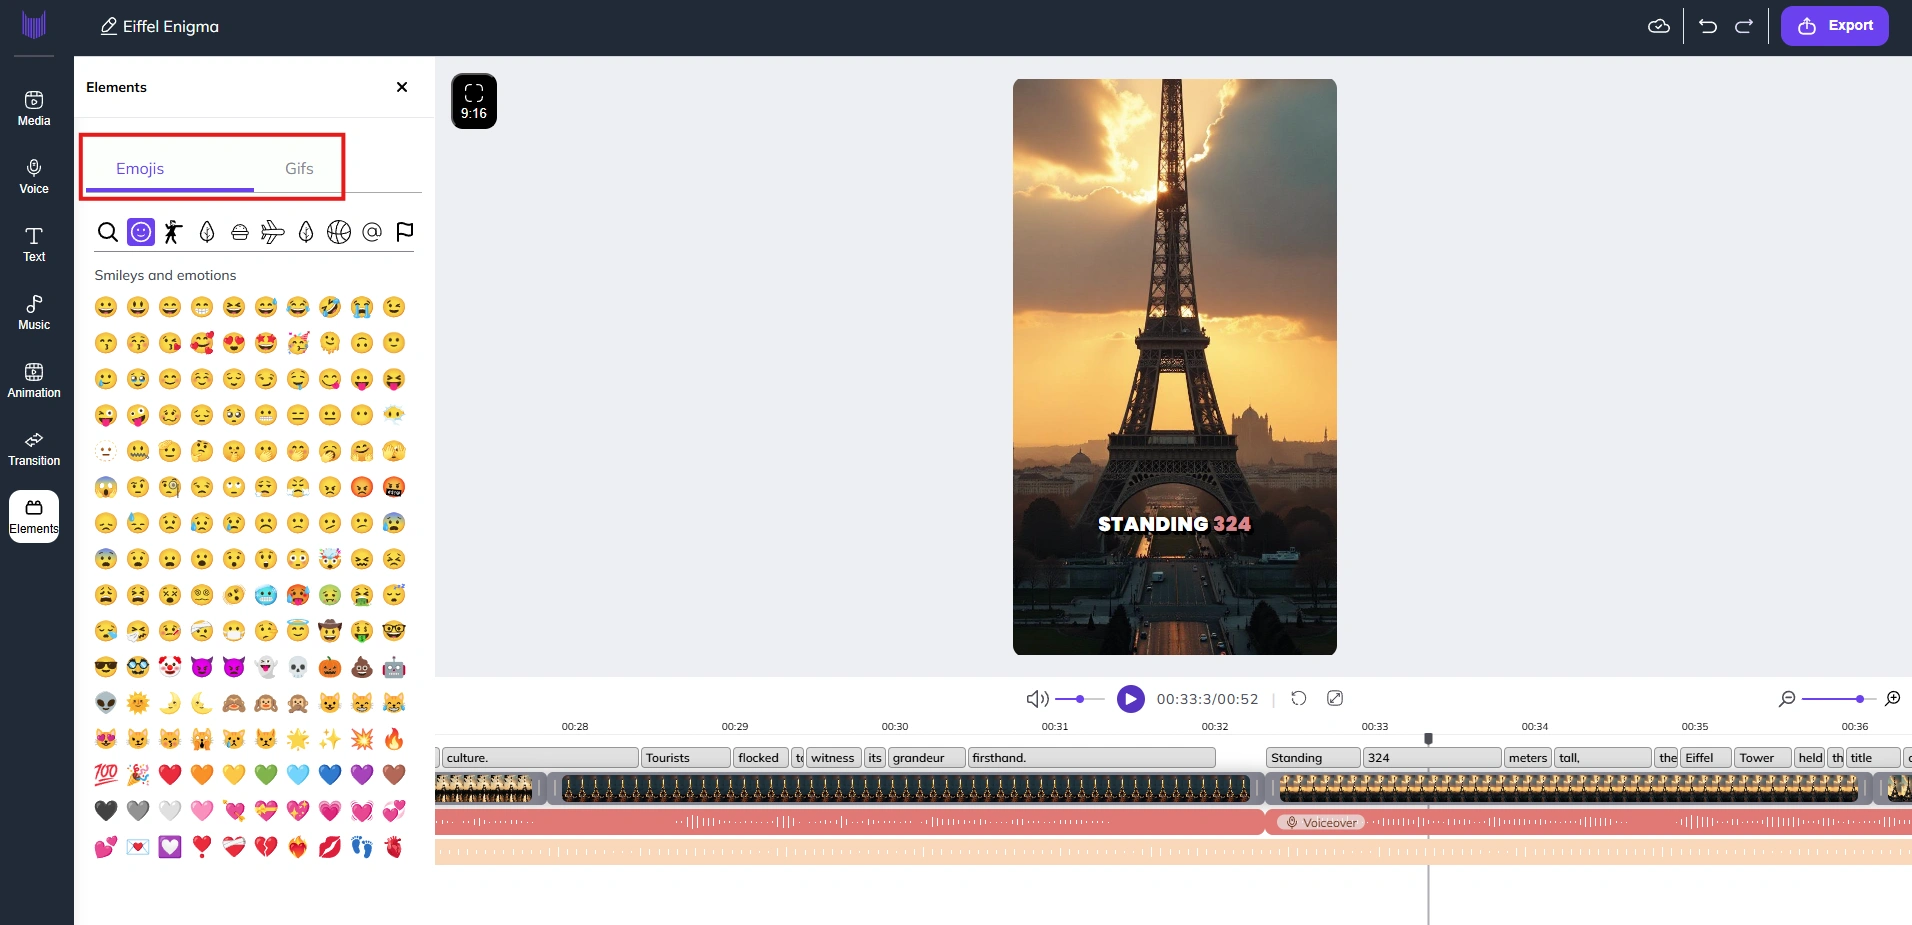Viewport: 1912px width, 925px height.
Task: Zoom in the timeline
Action: tap(1893, 699)
